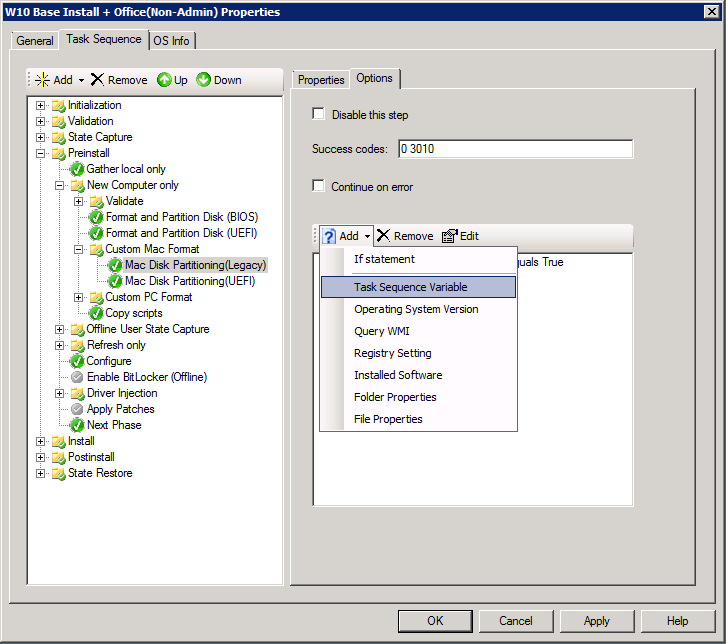Click the gray disabled Apply Patches icon
This screenshot has height=644, width=726.
coord(77,409)
